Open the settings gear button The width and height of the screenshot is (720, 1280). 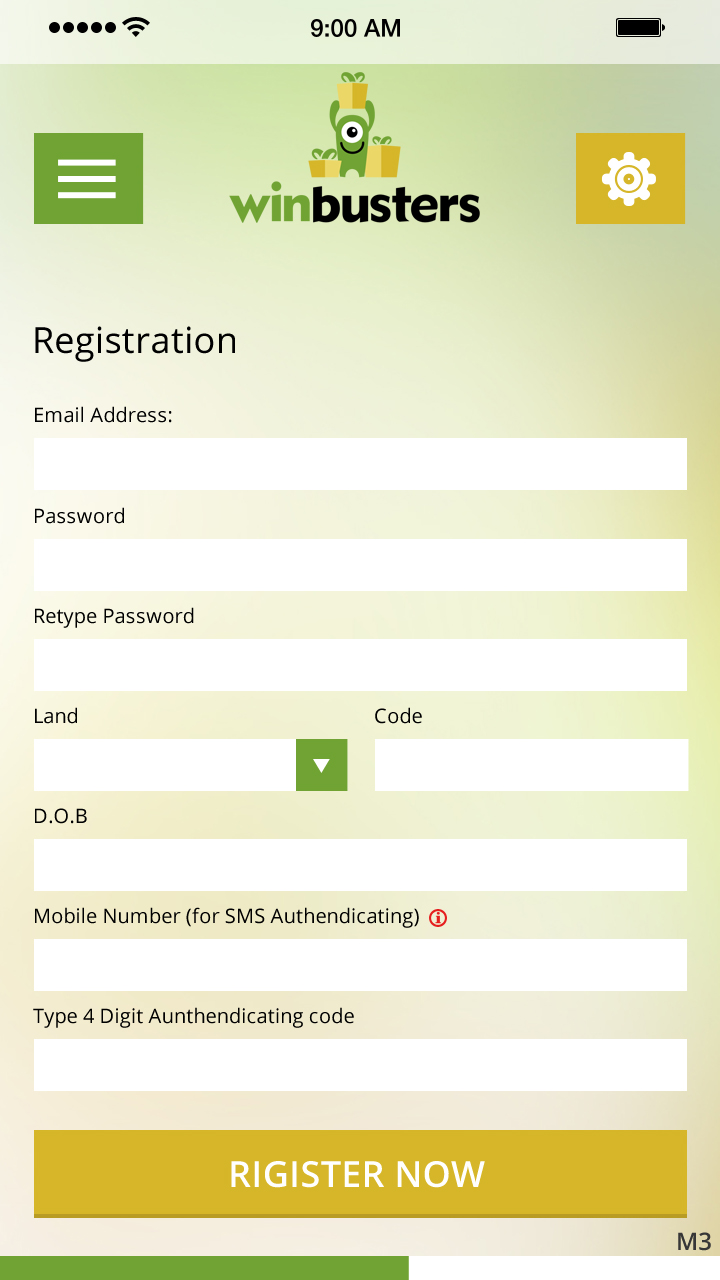tap(630, 178)
